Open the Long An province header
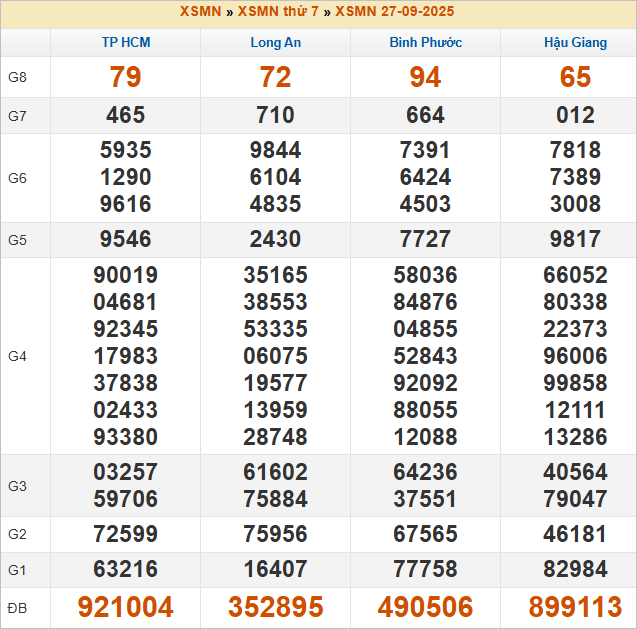637x629 pixels. click(x=275, y=43)
